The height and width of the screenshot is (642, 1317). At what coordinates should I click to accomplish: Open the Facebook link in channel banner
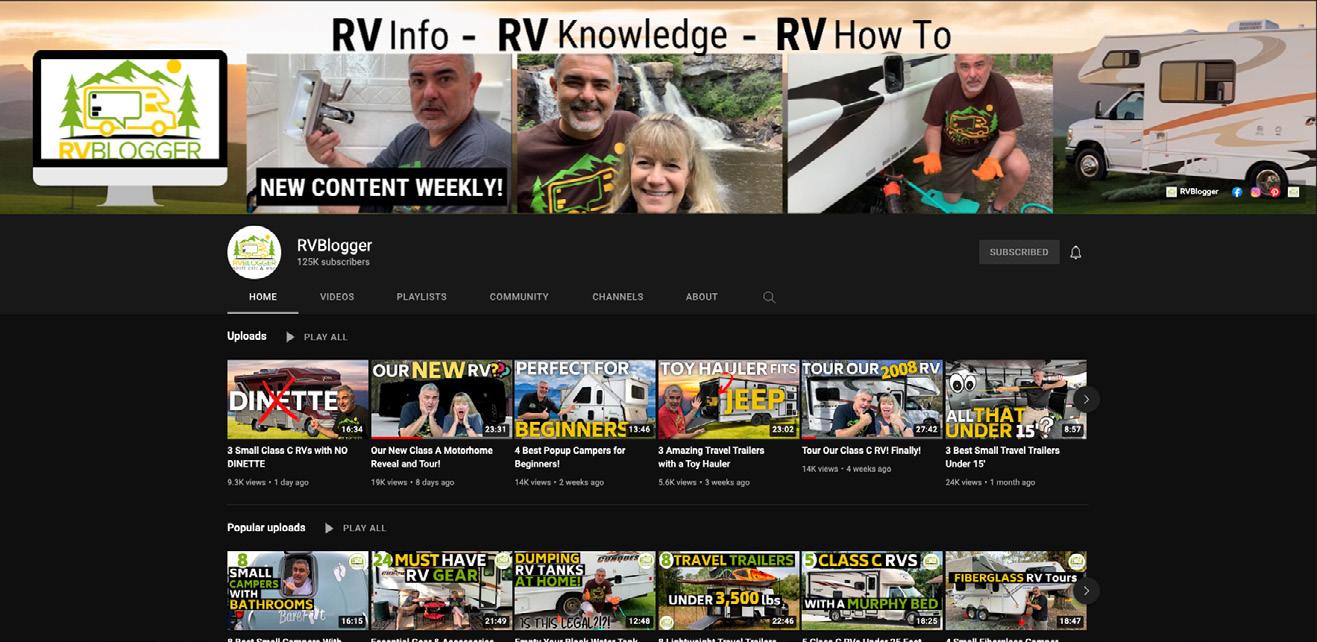pyautogui.click(x=1237, y=192)
